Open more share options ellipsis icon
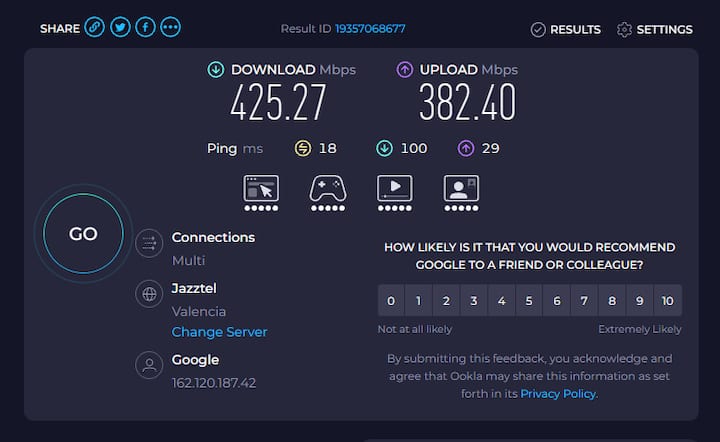720x442 pixels. 170,28
